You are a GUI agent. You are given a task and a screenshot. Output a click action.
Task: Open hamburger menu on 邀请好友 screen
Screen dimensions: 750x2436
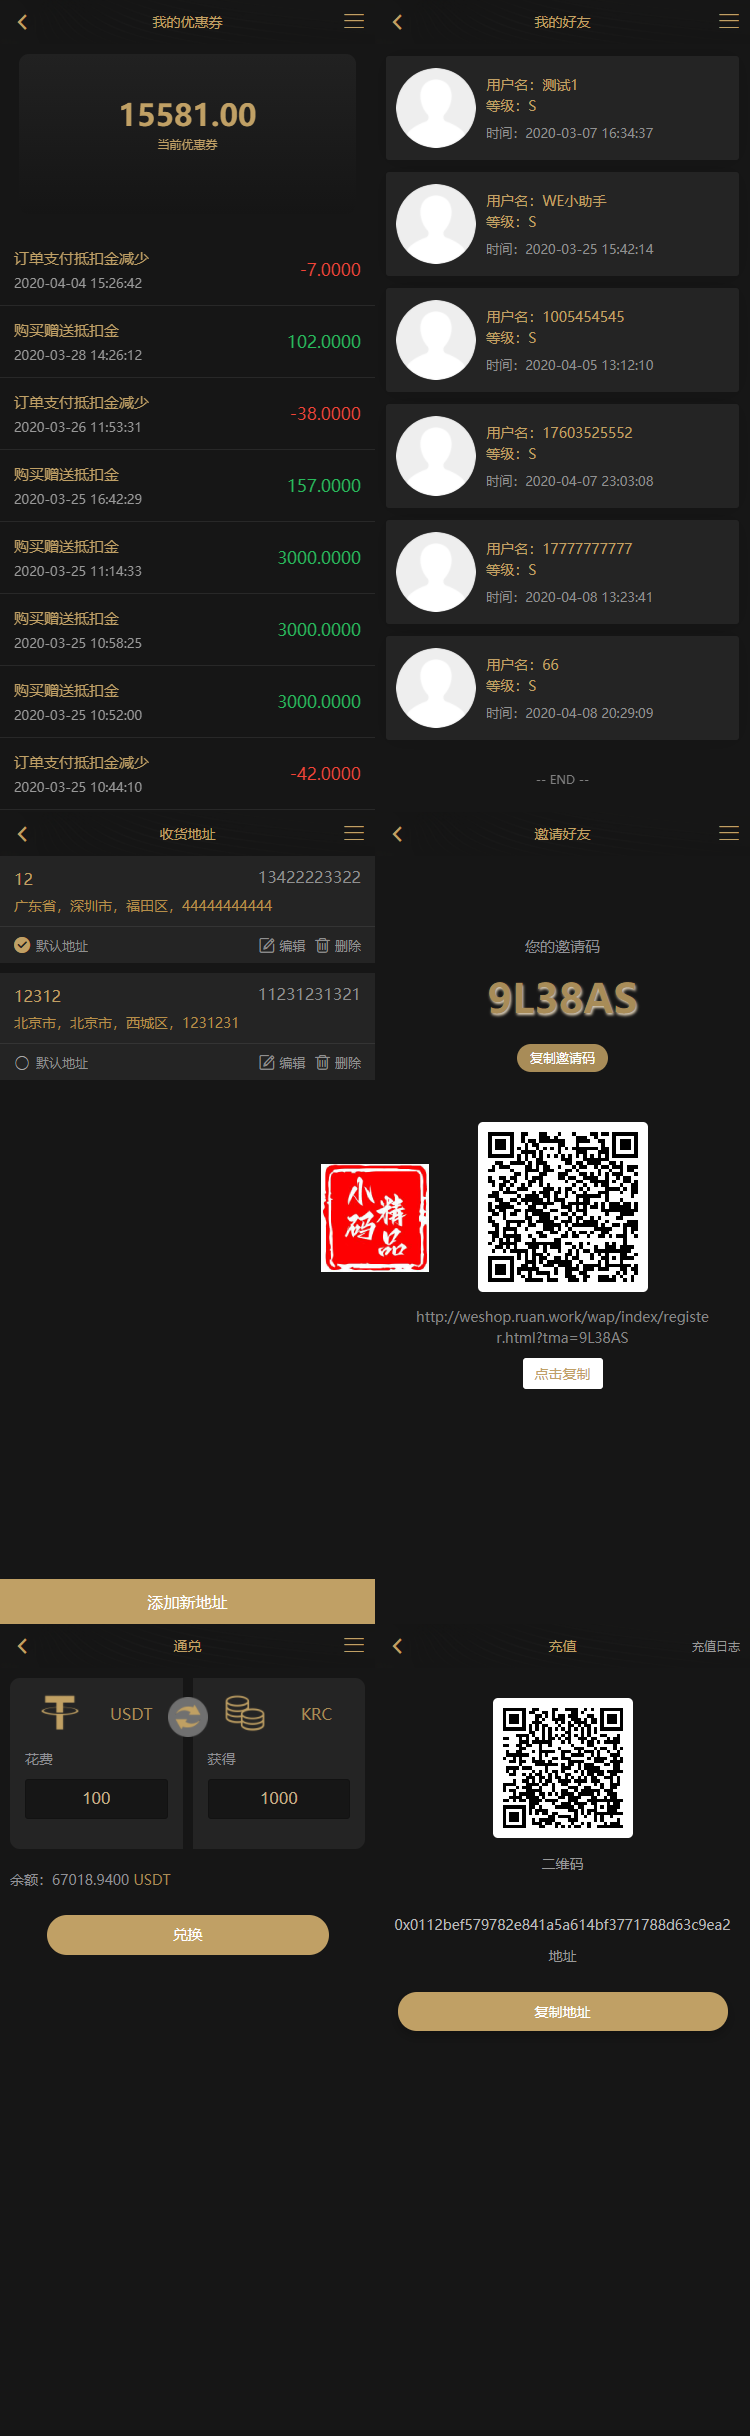[729, 833]
